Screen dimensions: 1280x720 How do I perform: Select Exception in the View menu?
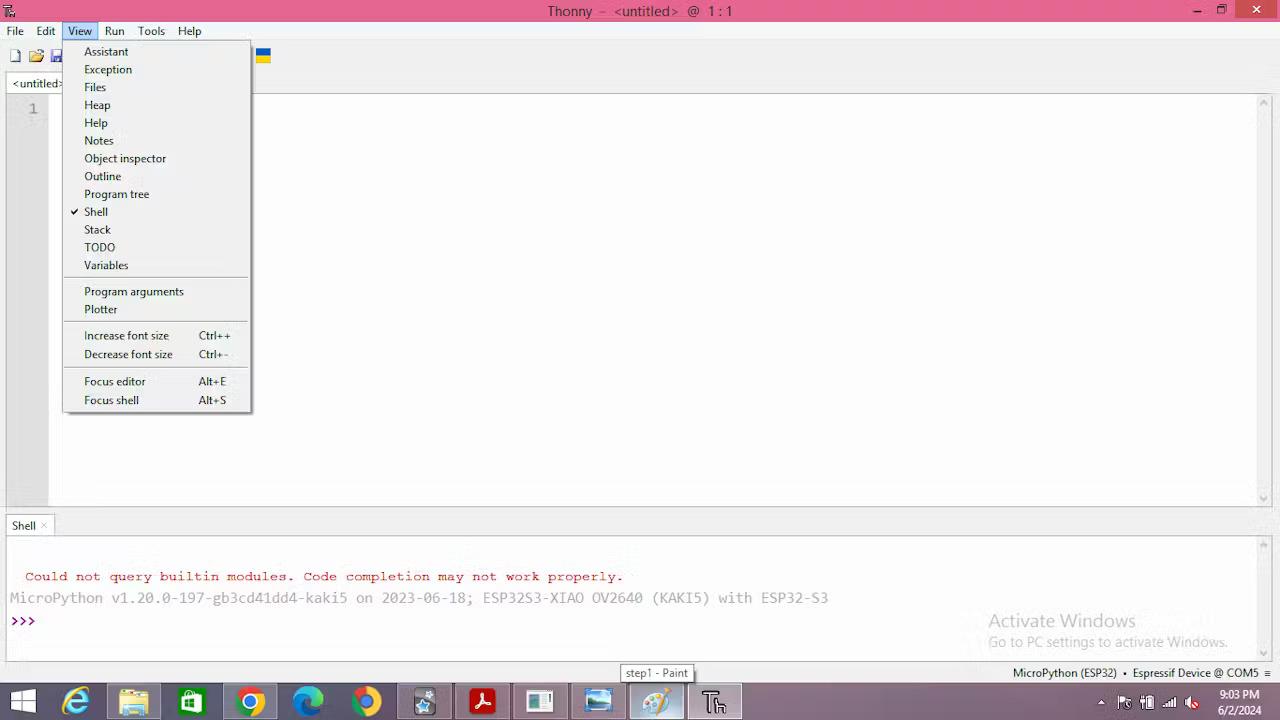point(157,69)
